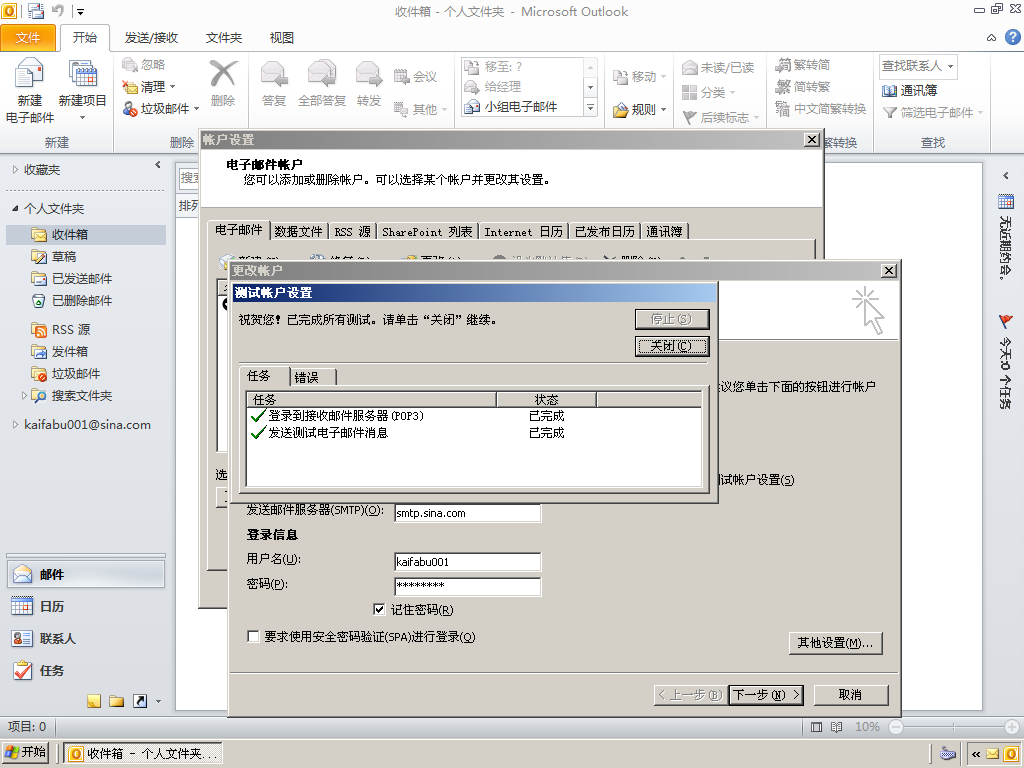Screen dimensions: 1024x768
Task: Open the View (视图) ribbon tab
Action: (281, 38)
